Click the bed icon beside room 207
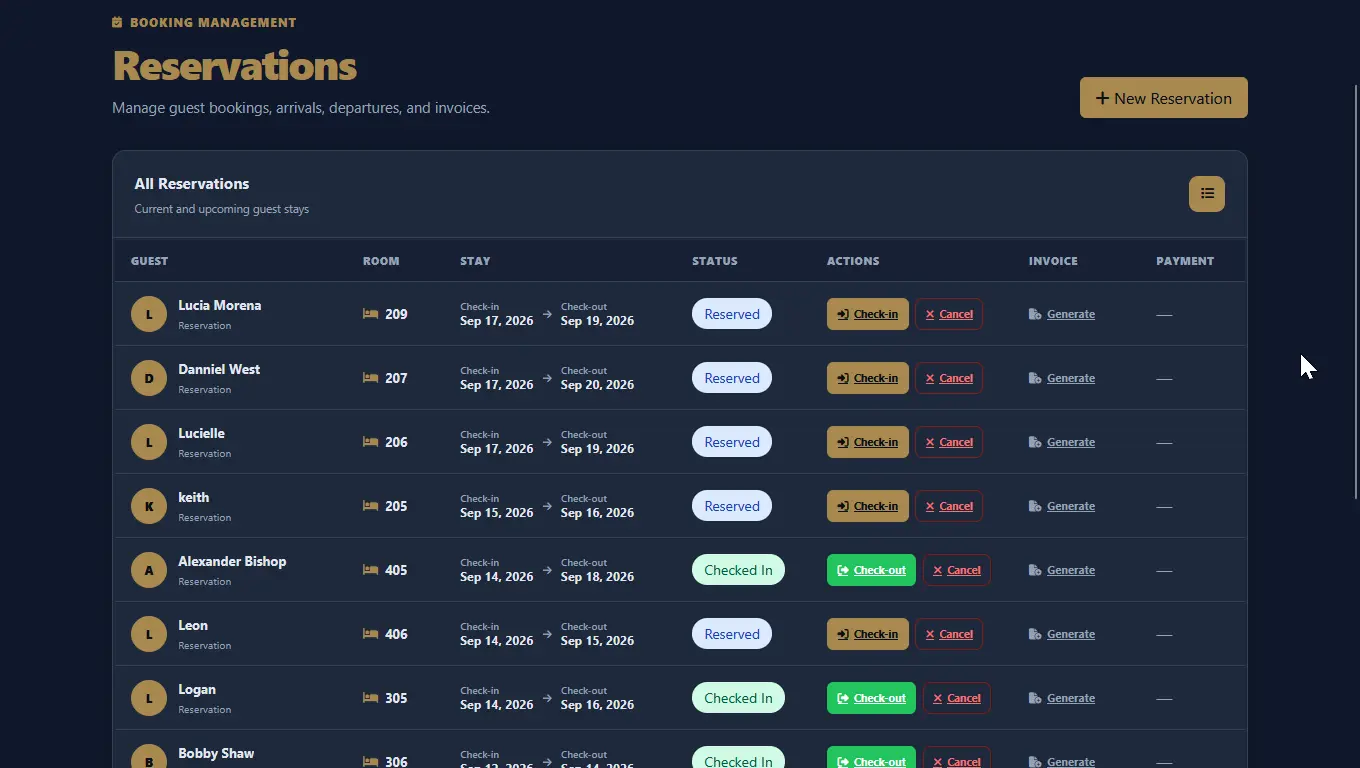 370,378
